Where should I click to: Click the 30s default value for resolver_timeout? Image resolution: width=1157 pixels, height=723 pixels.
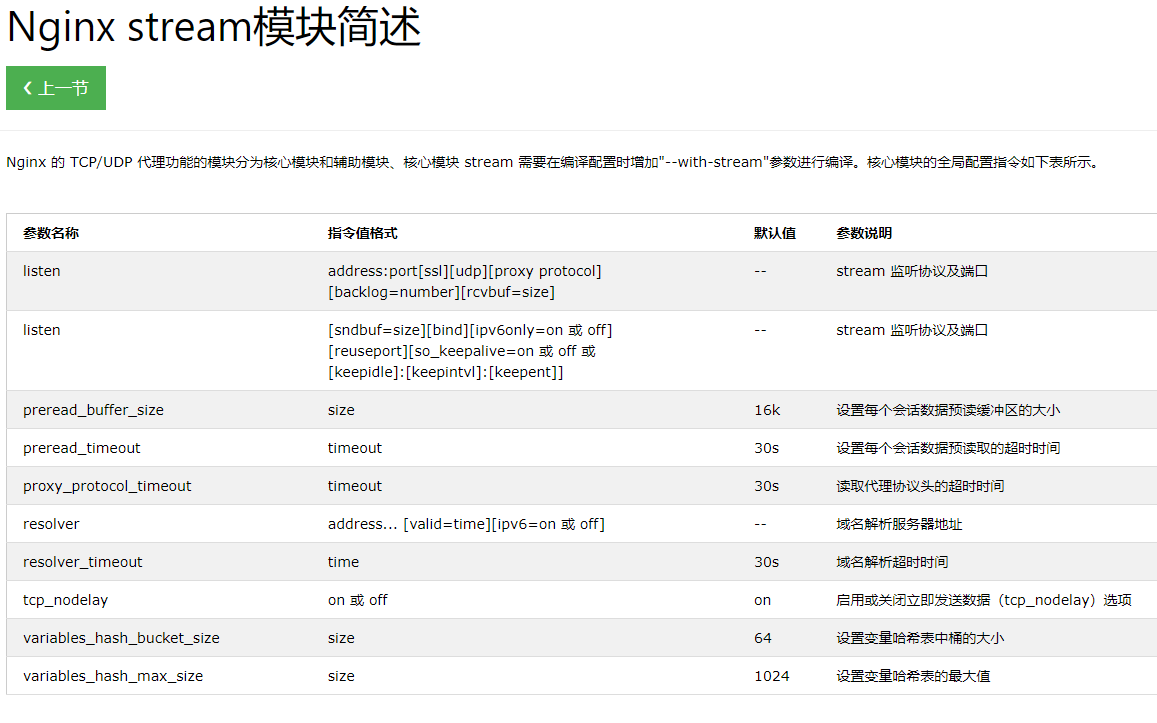[x=767, y=562]
